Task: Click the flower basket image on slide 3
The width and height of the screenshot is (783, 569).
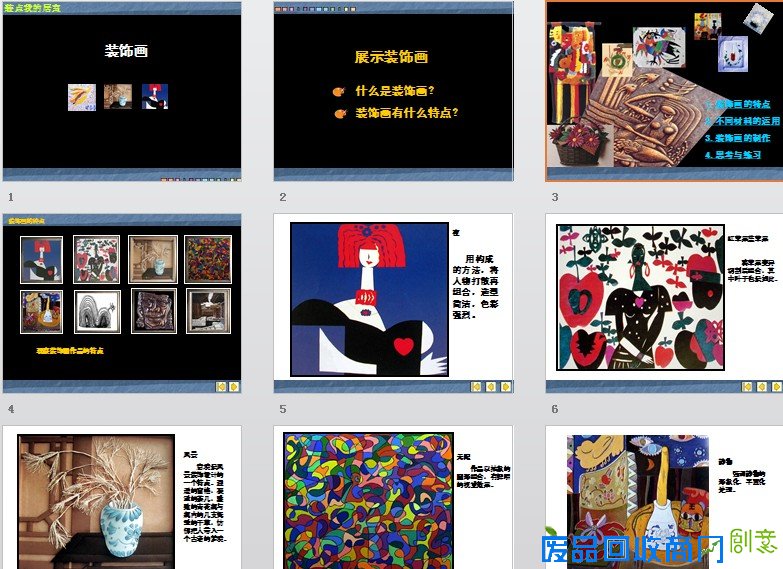Action: (x=572, y=147)
